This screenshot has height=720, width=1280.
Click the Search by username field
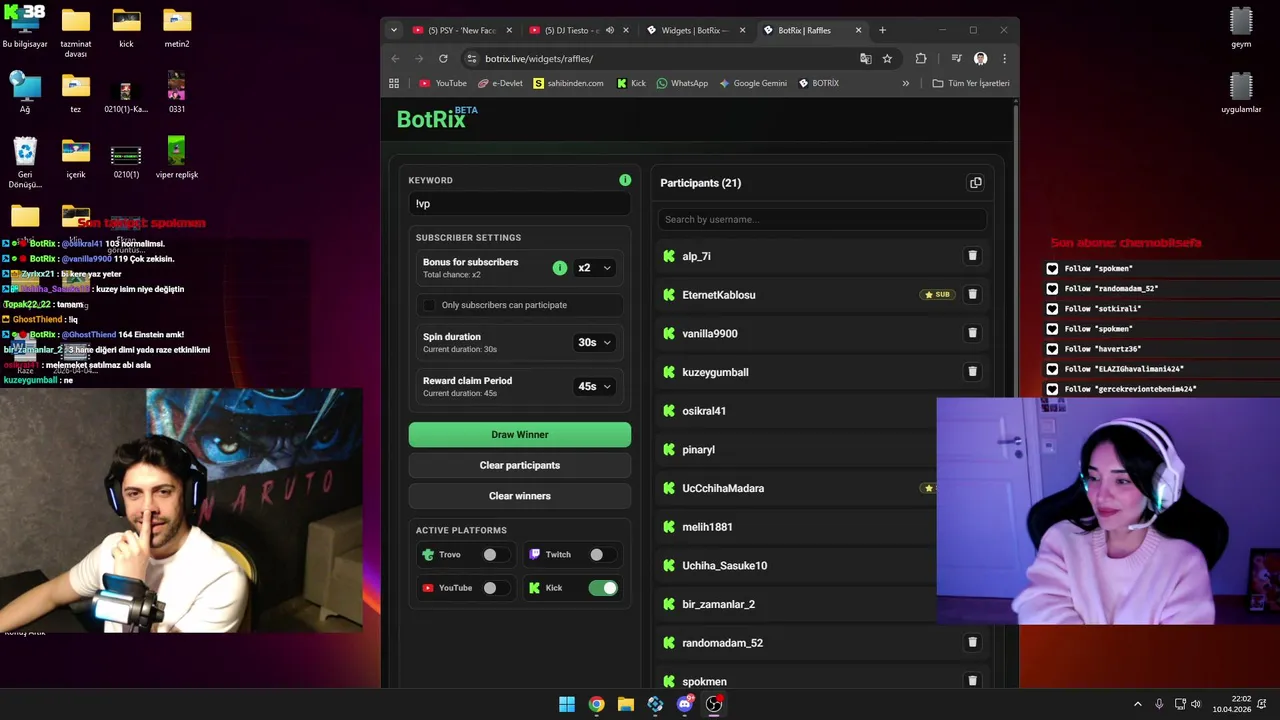pyautogui.click(x=822, y=219)
